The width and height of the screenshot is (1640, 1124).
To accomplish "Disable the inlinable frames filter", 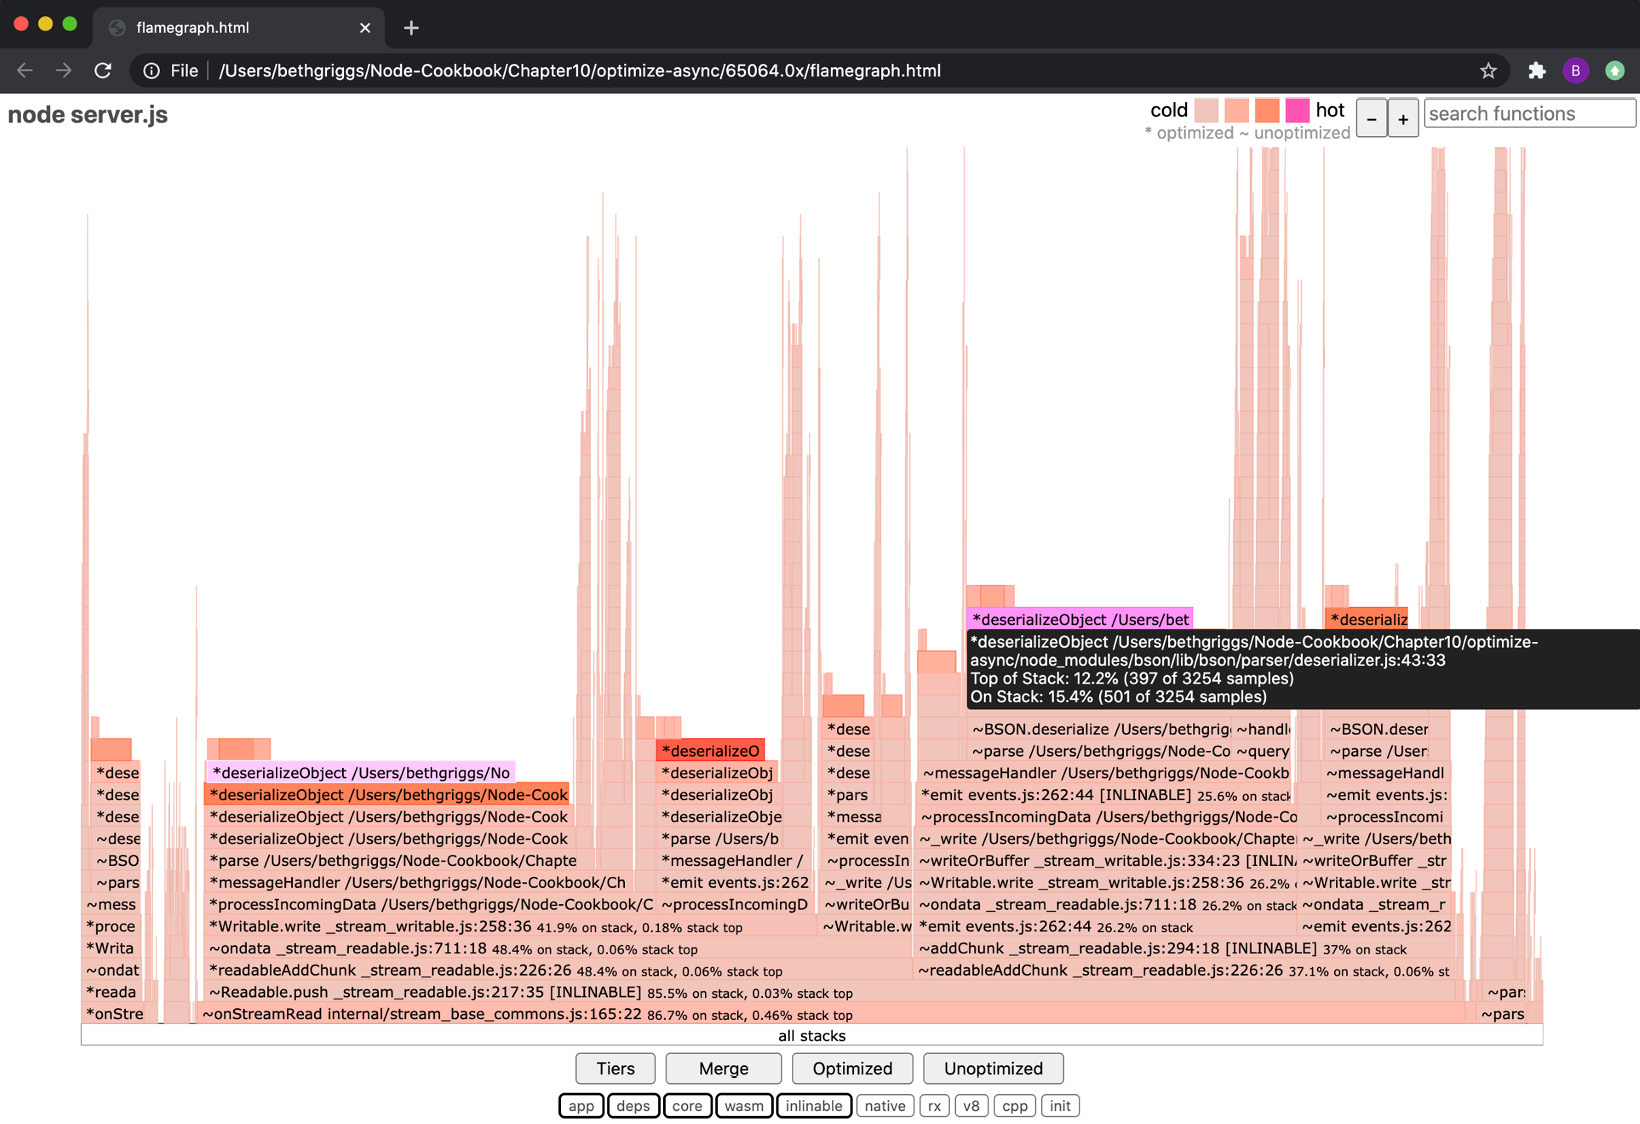I will 813,1105.
